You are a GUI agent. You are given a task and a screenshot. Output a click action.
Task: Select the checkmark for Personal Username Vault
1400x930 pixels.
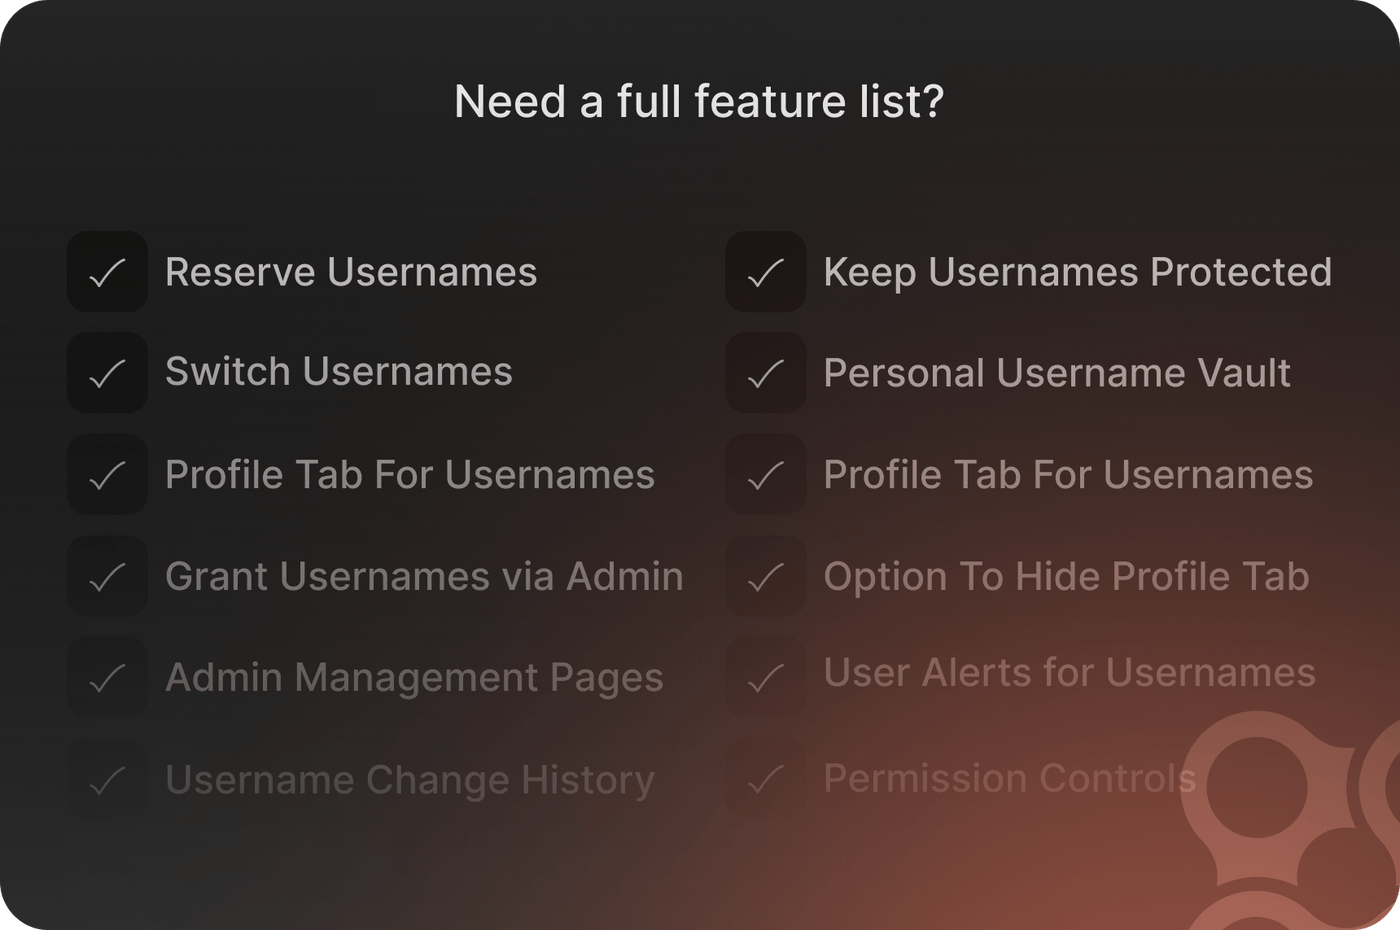(x=765, y=373)
